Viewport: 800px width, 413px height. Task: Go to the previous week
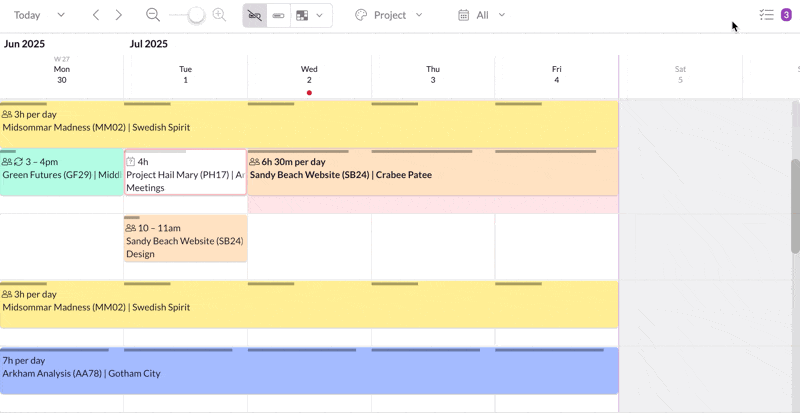pos(96,15)
